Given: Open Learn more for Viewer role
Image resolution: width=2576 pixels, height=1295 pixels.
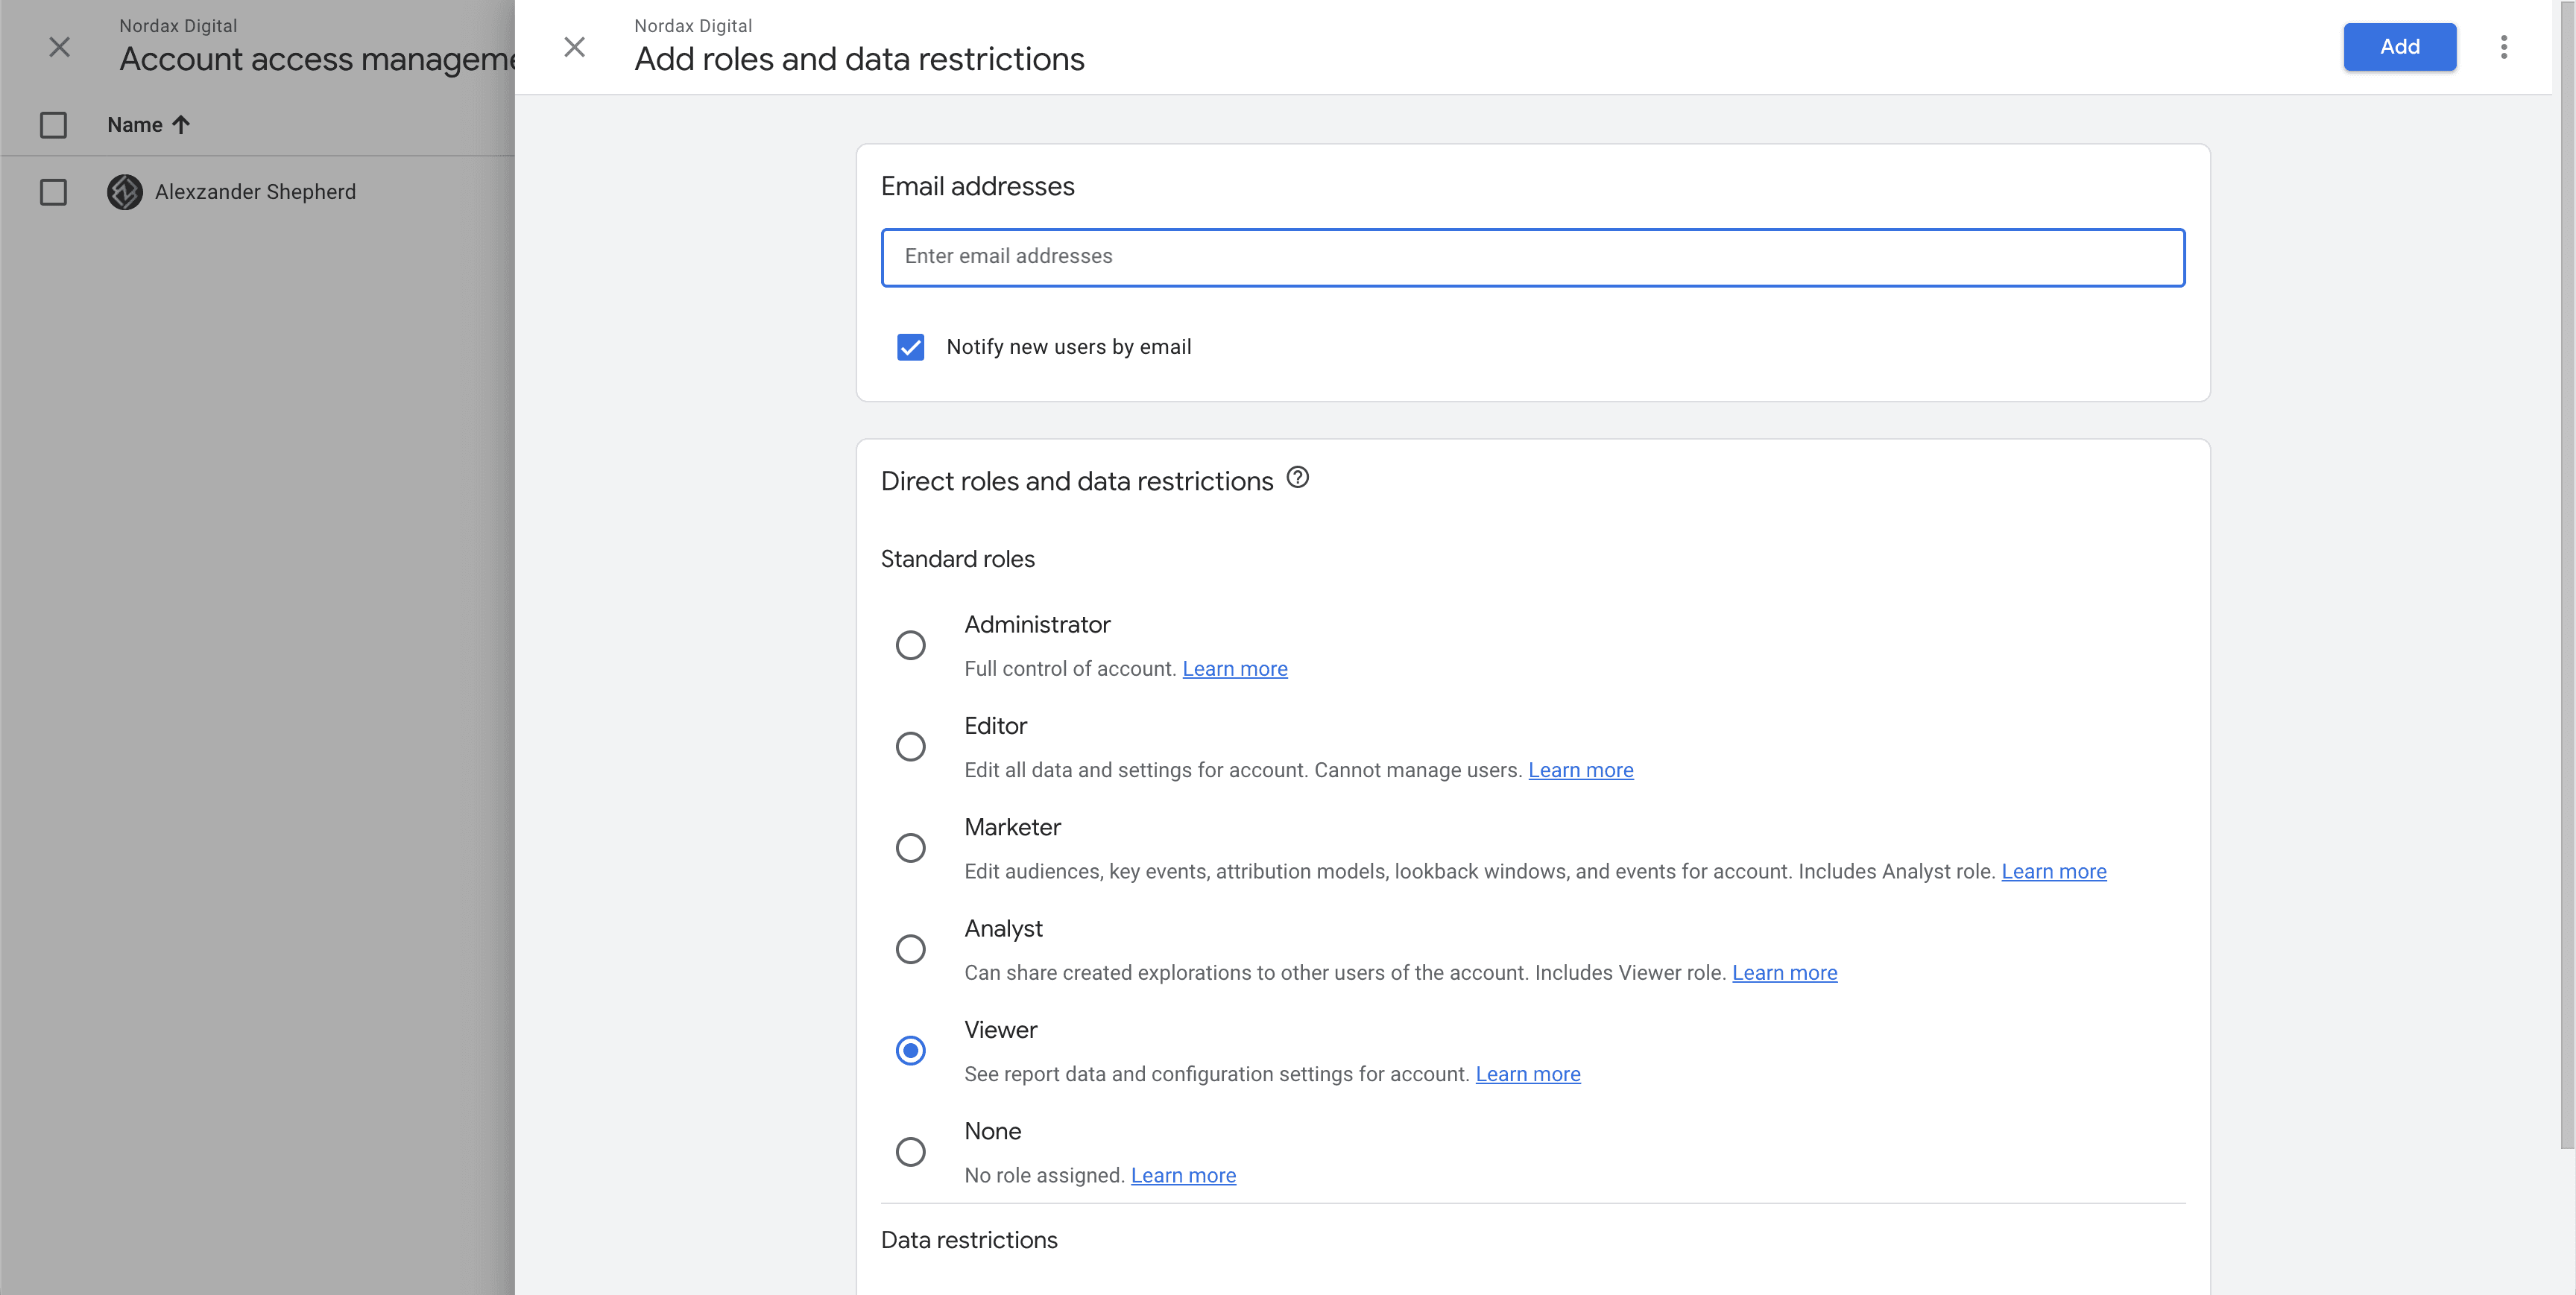Looking at the screenshot, I should pyautogui.click(x=1528, y=1074).
